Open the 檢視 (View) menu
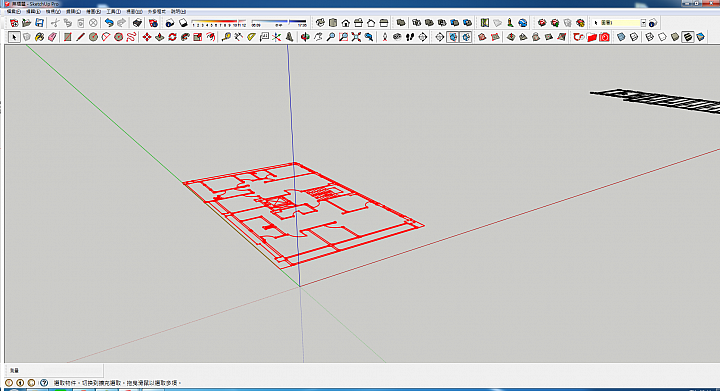 (x=53, y=11)
